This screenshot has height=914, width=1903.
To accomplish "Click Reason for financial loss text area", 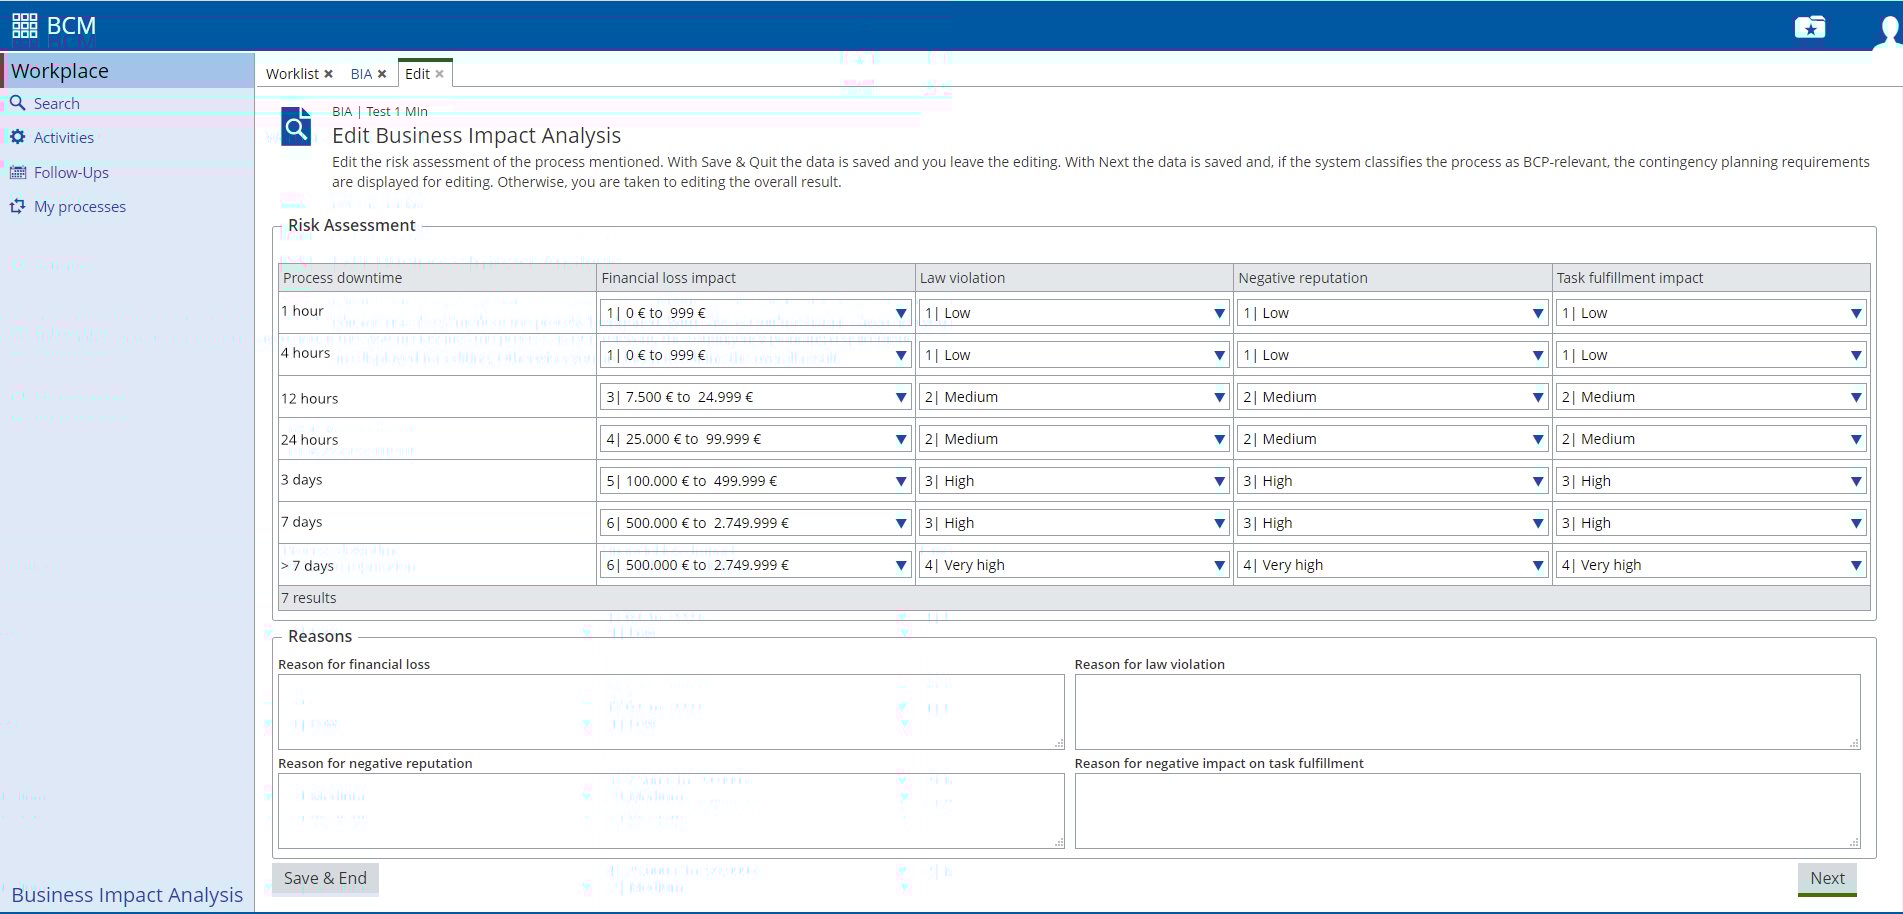I will coord(671,712).
